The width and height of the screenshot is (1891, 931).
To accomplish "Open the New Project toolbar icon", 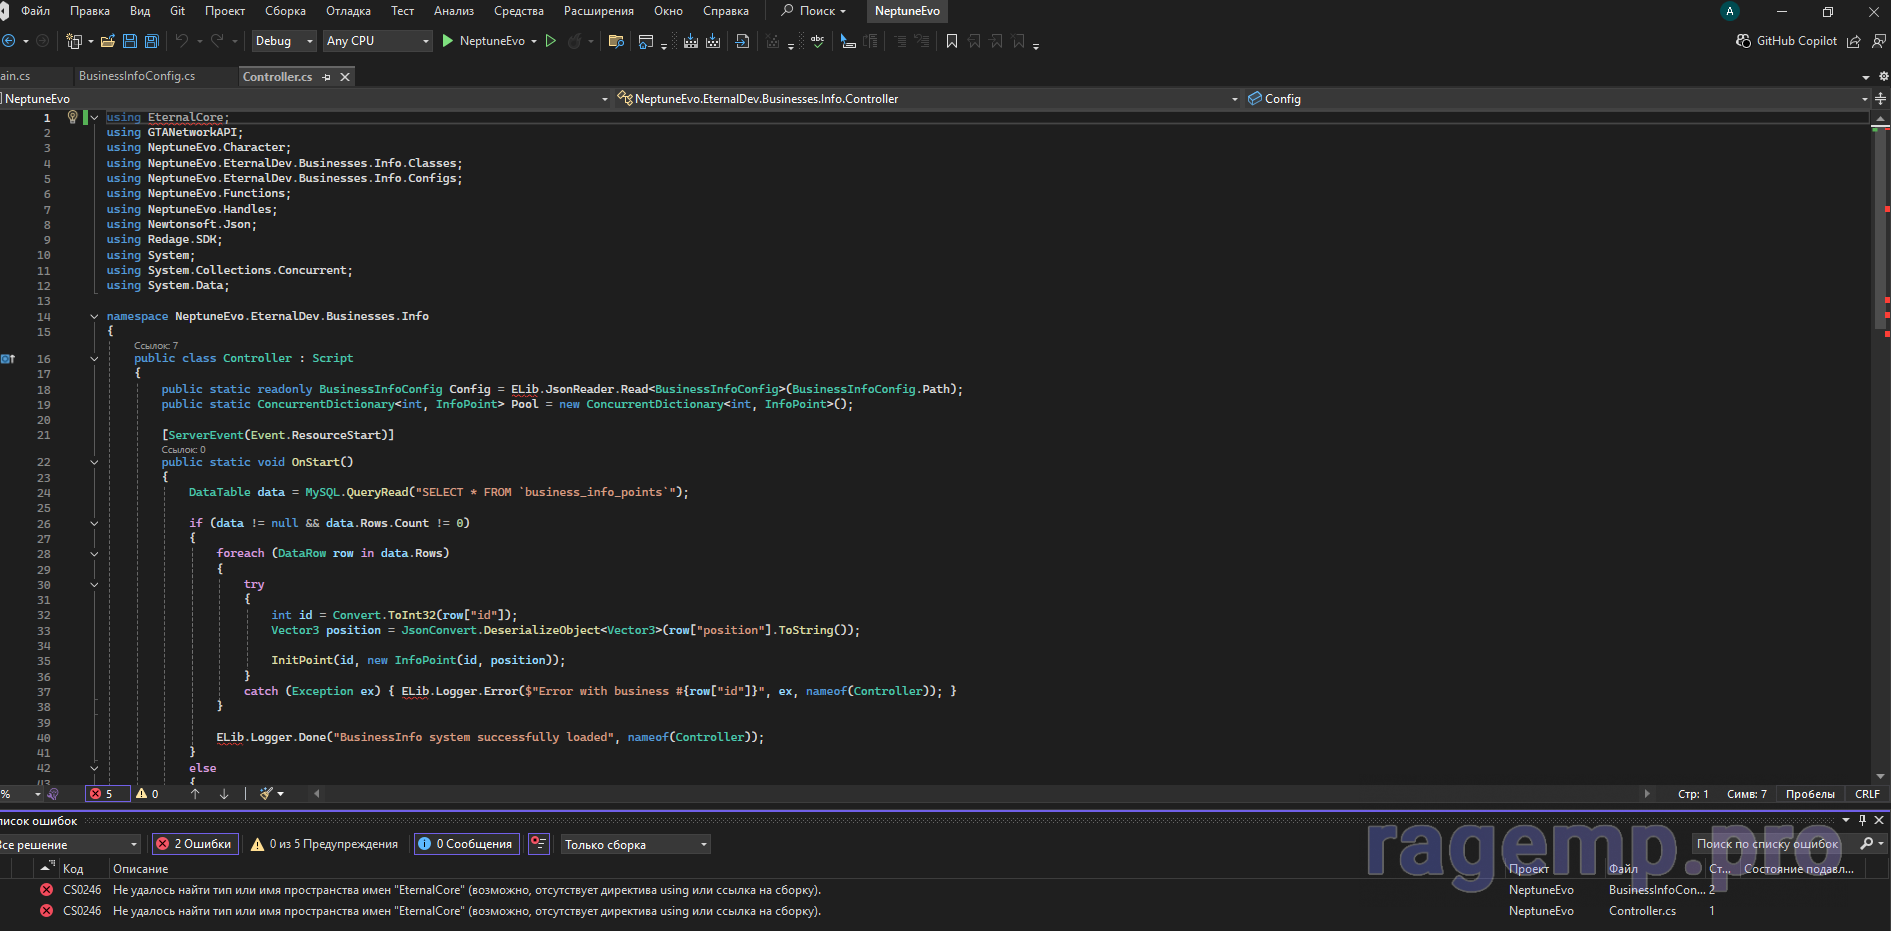I will pyautogui.click(x=74, y=41).
